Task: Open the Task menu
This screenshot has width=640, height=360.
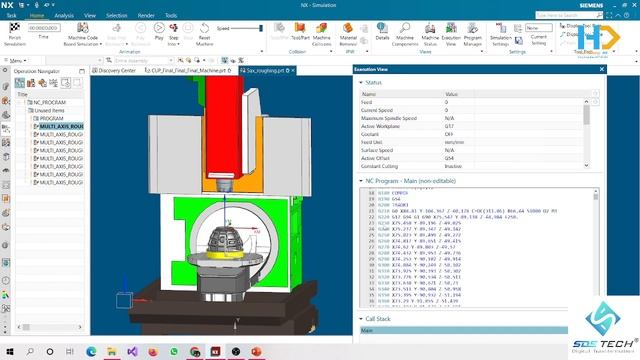Action: [11, 16]
